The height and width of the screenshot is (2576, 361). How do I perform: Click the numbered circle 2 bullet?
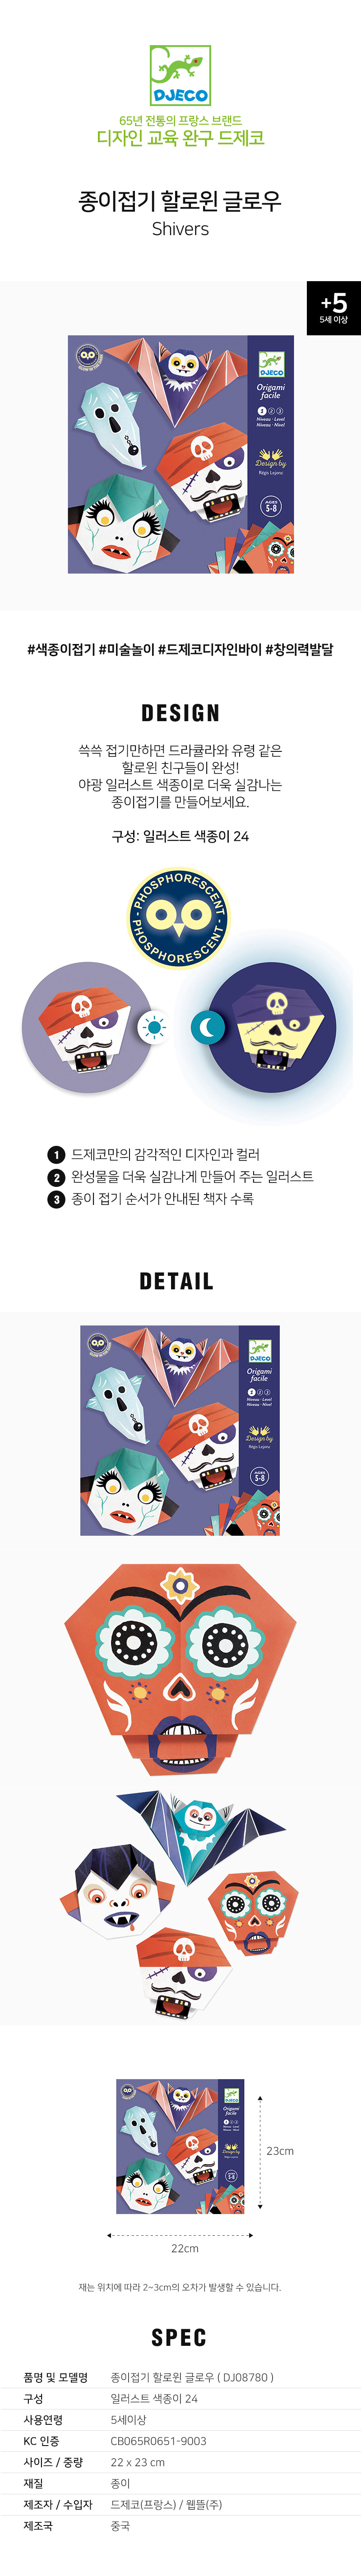coord(57,1177)
